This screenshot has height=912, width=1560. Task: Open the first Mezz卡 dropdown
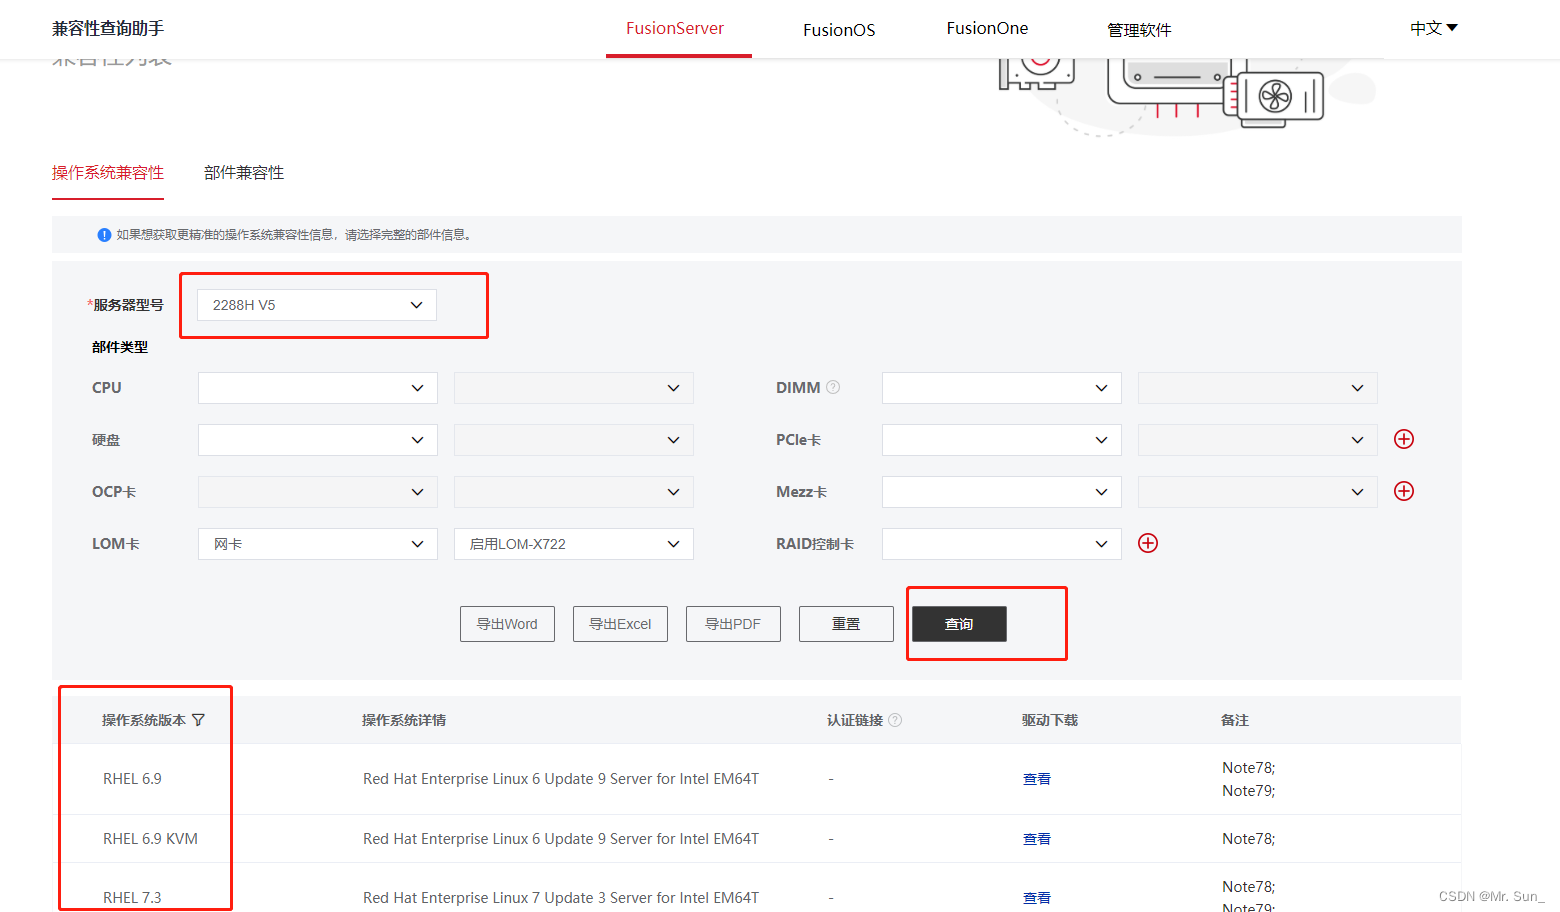tap(1002, 492)
